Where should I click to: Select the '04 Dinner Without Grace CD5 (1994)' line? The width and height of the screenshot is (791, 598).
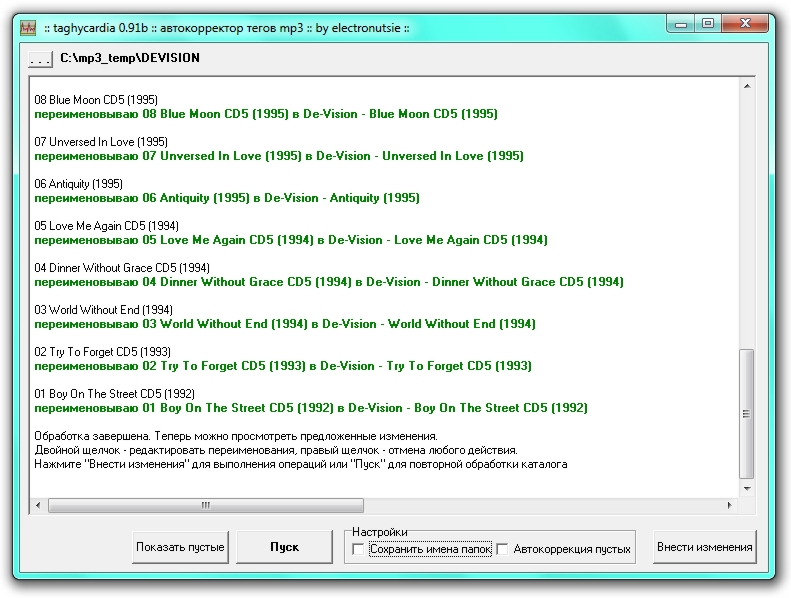(x=122, y=267)
